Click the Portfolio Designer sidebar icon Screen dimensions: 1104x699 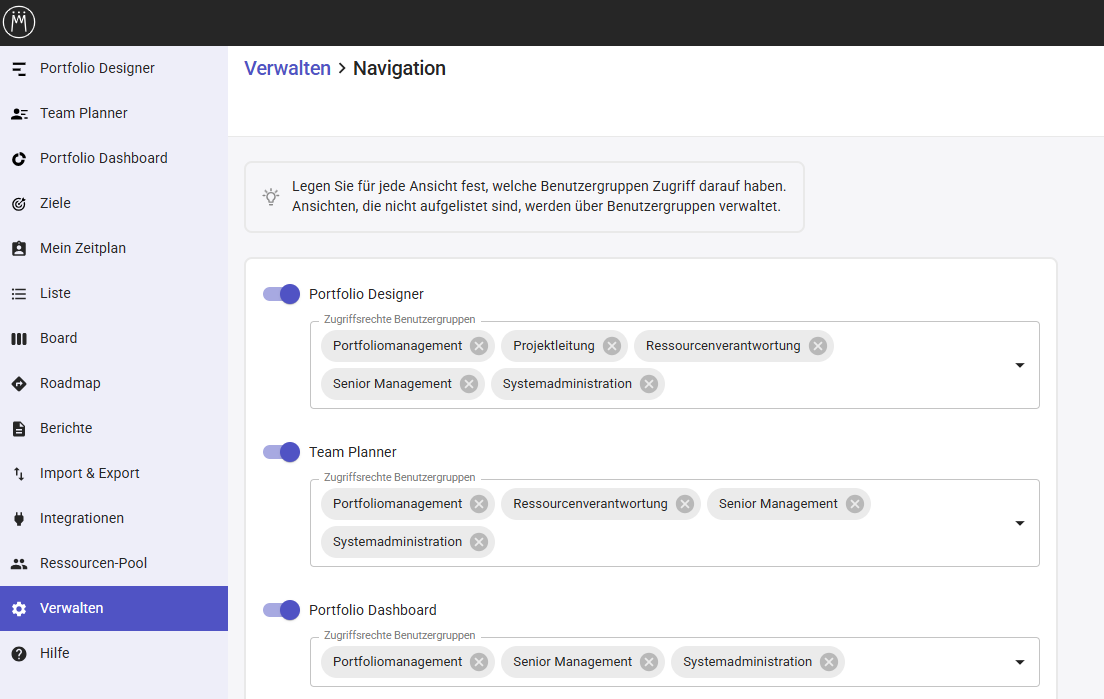[x=19, y=68]
